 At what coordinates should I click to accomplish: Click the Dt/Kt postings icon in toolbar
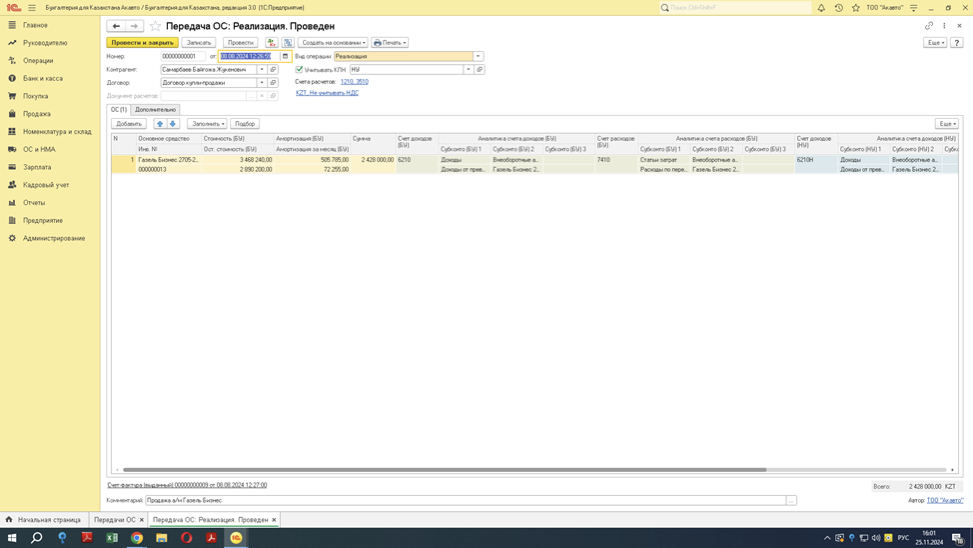point(272,43)
